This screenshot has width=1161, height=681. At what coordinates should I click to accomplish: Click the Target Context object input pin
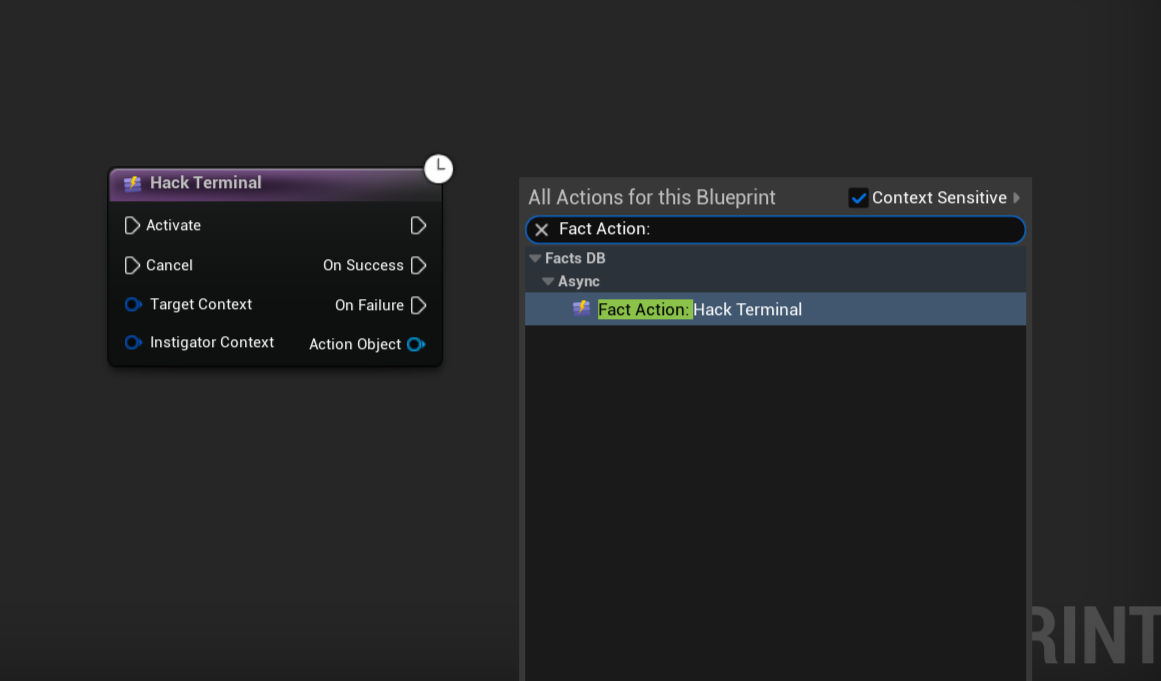[x=133, y=304]
